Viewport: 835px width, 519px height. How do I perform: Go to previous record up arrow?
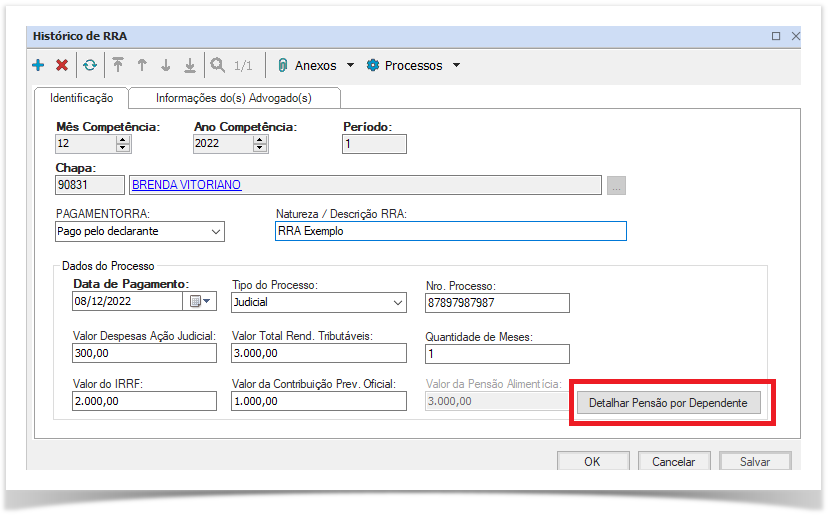142,65
